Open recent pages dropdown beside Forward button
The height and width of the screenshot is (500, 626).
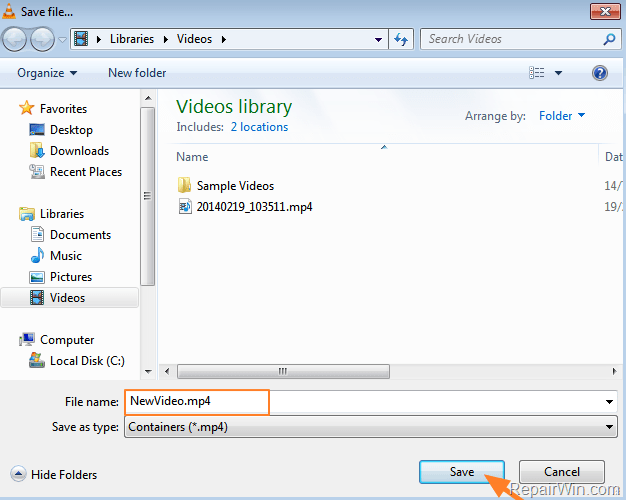pyautogui.click(x=62, y=40)
